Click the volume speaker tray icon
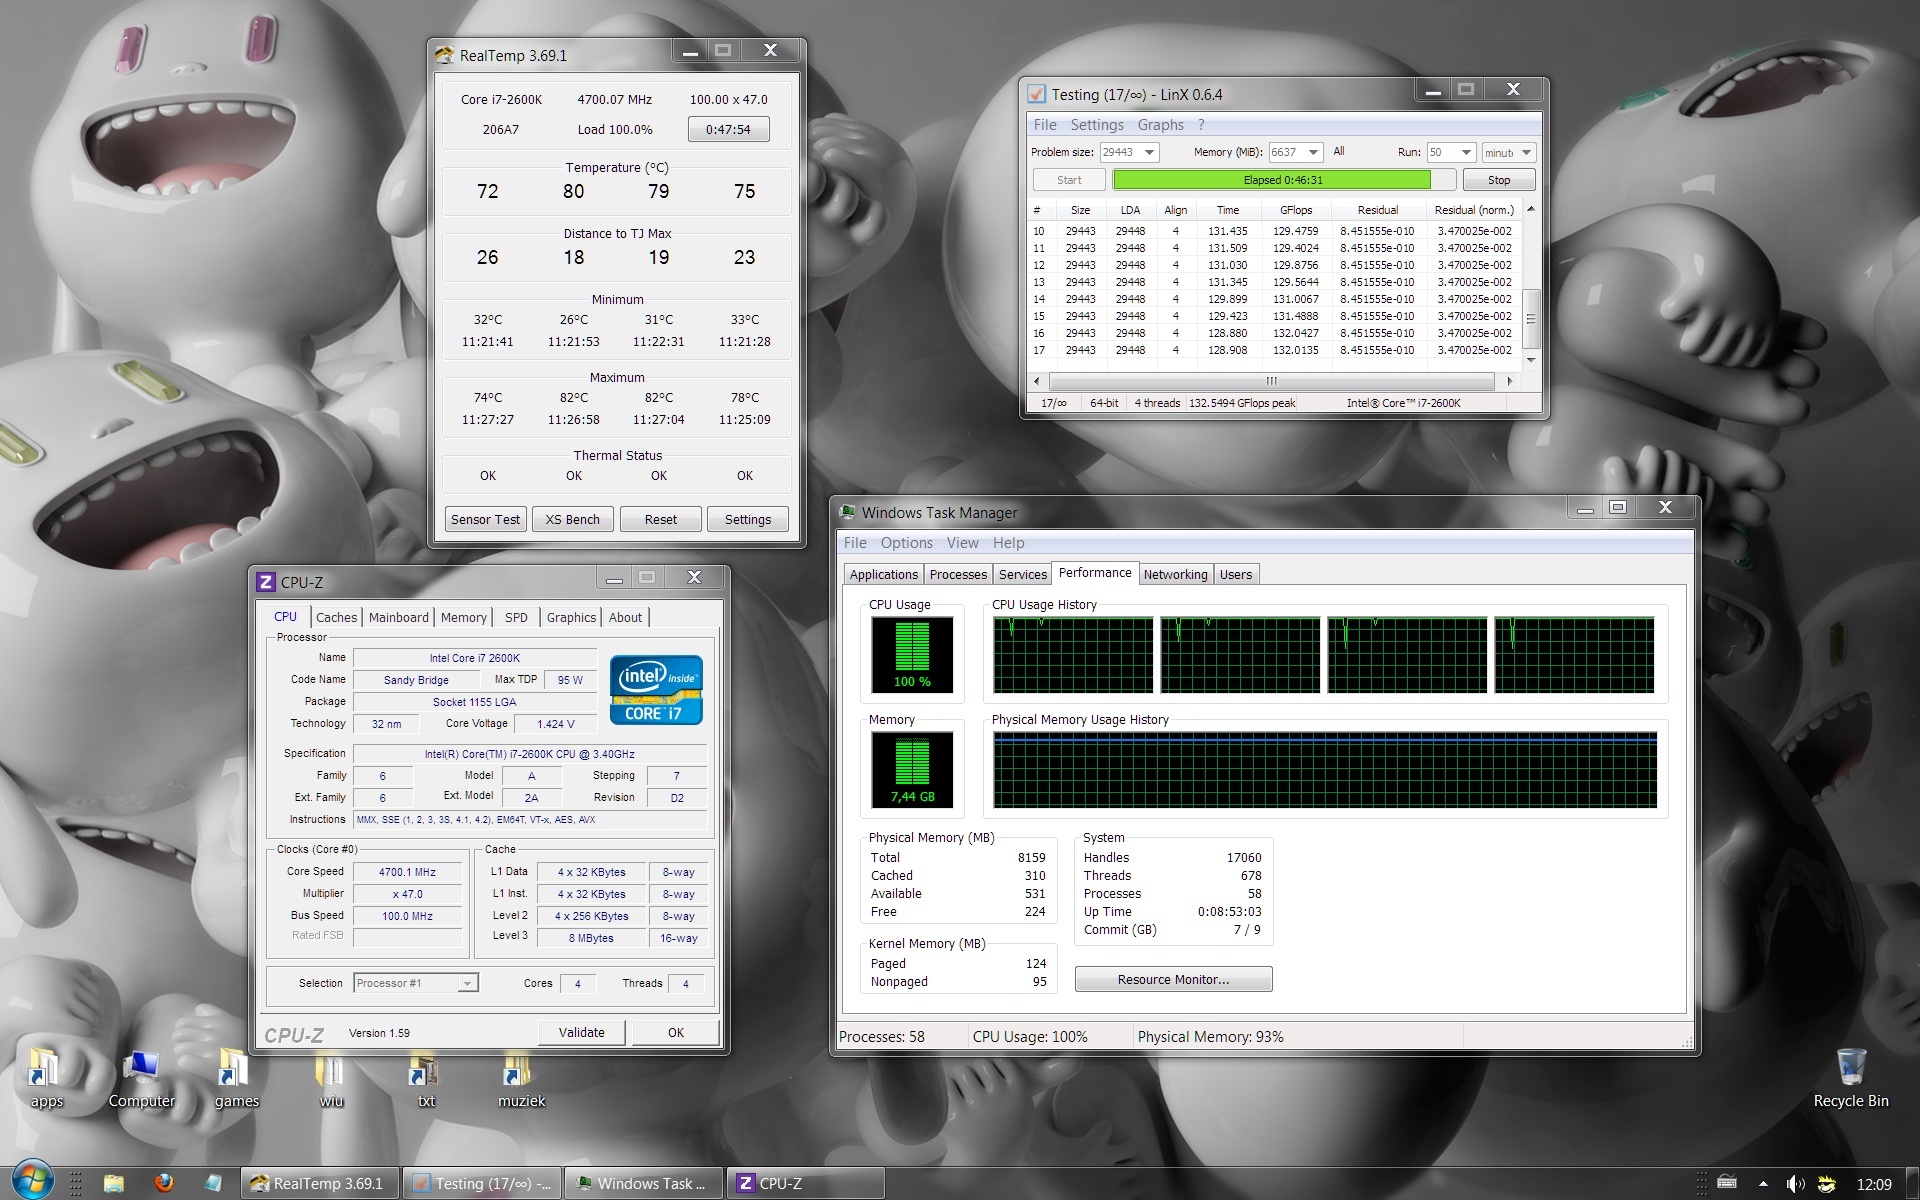1920x1200 pixels. (x=1795, y=1184)
